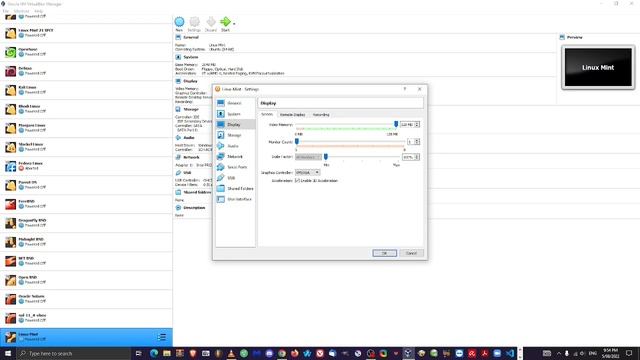This screenshot has height=360, width=640.
Task: Open the Machine menu
Action: tap(22, 11)
